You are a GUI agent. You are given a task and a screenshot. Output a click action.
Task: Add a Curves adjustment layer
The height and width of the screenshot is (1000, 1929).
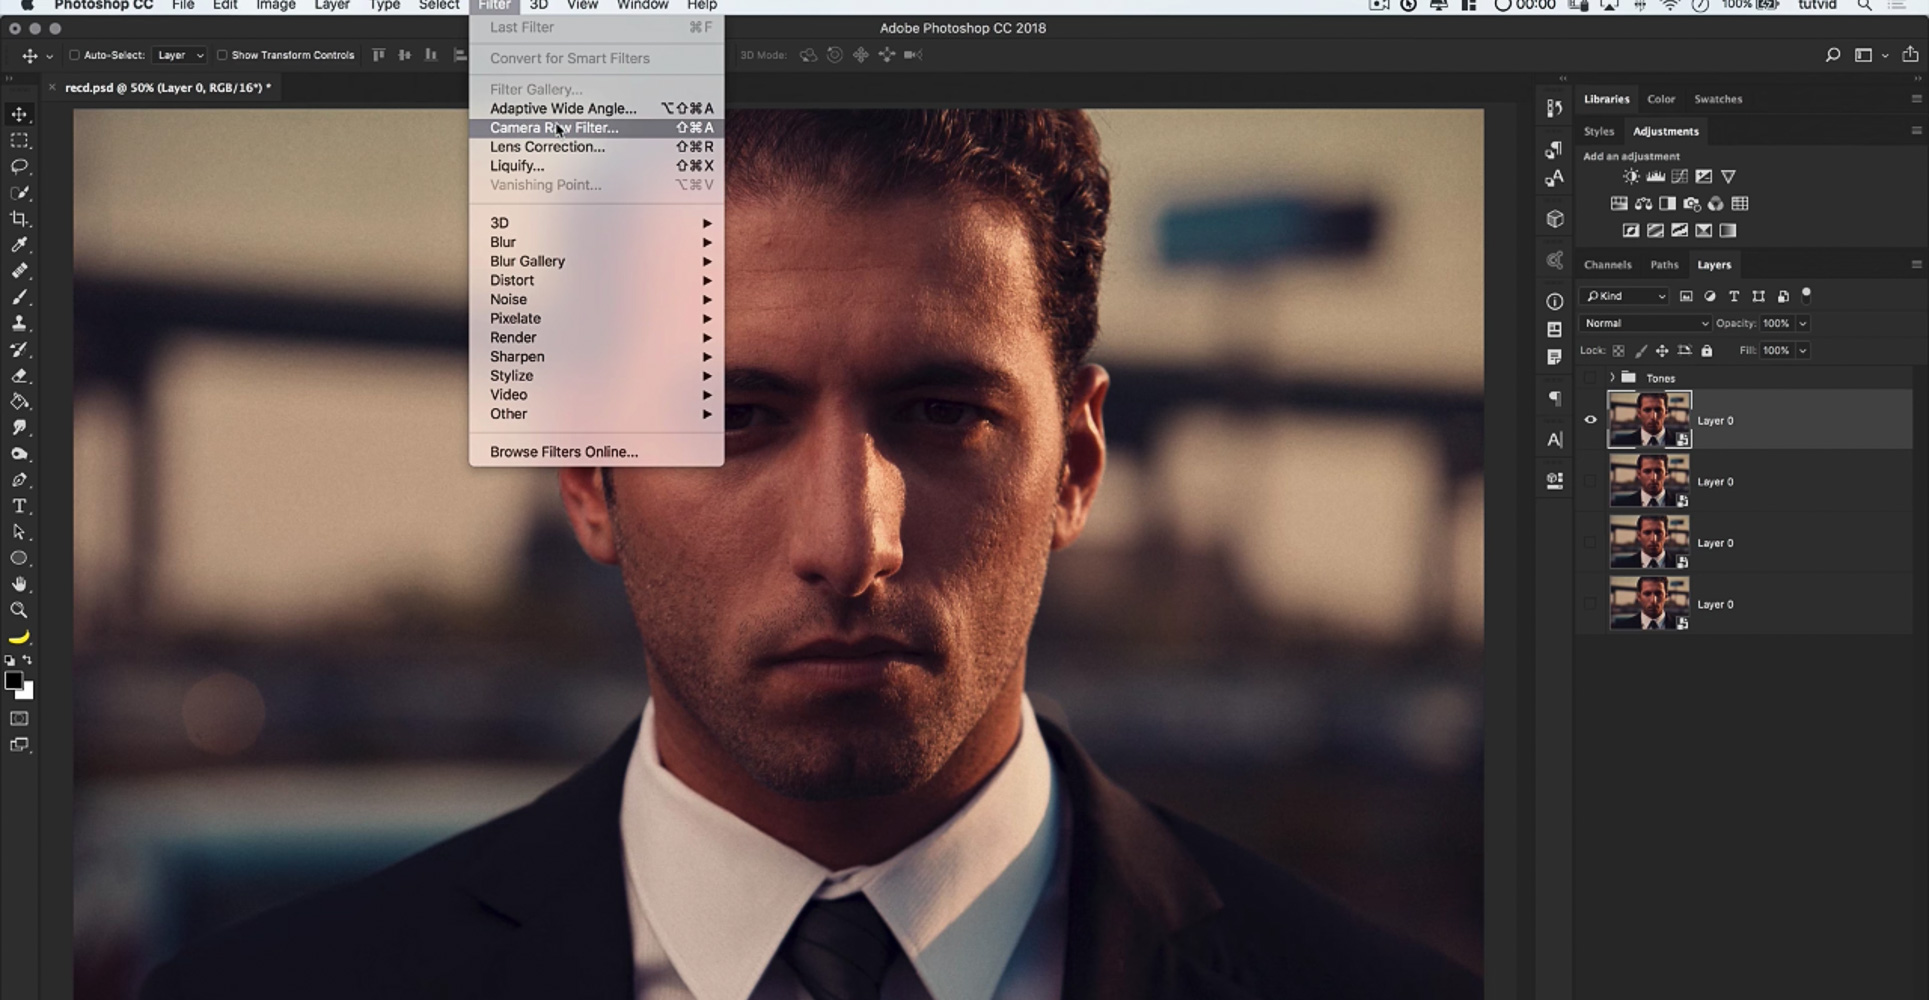pos(1680,176)
